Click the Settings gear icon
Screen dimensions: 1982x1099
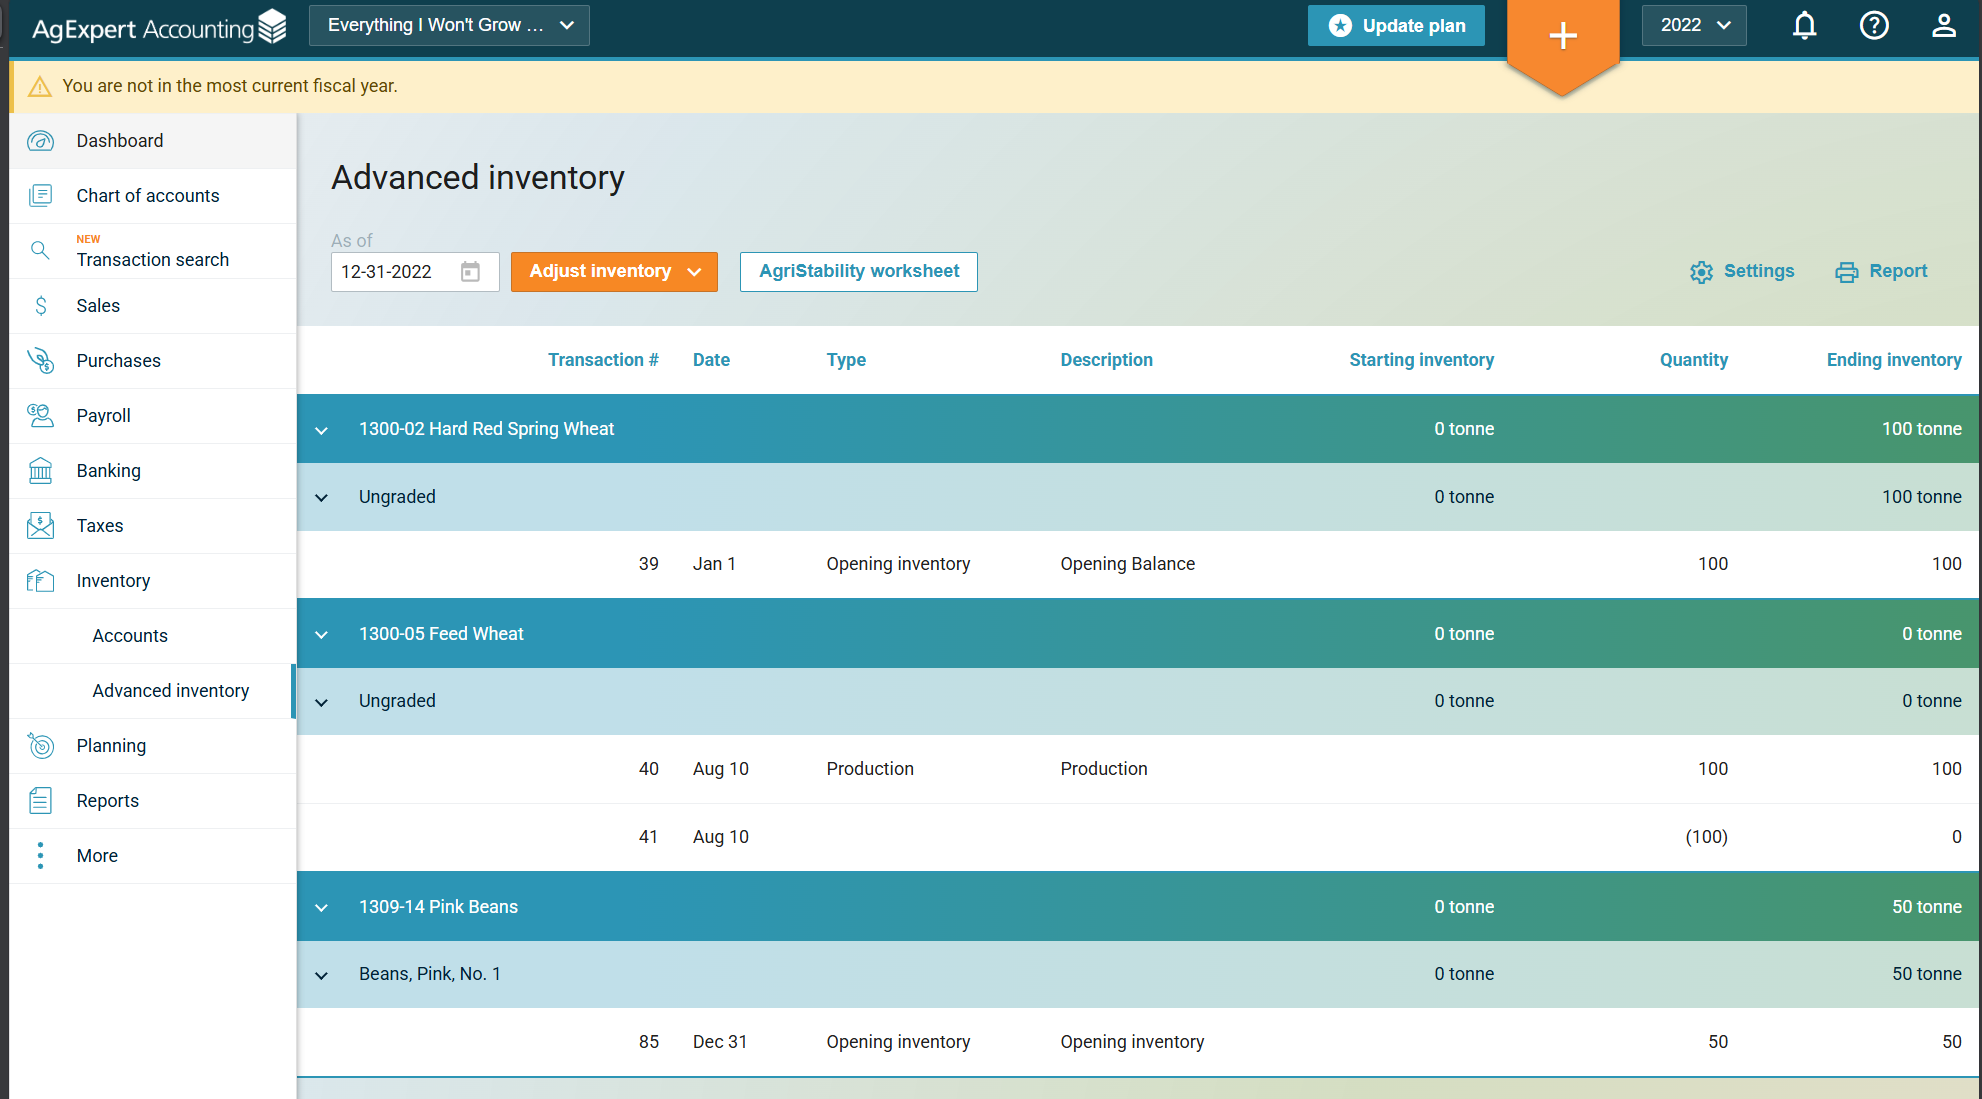click(1701, 272)
